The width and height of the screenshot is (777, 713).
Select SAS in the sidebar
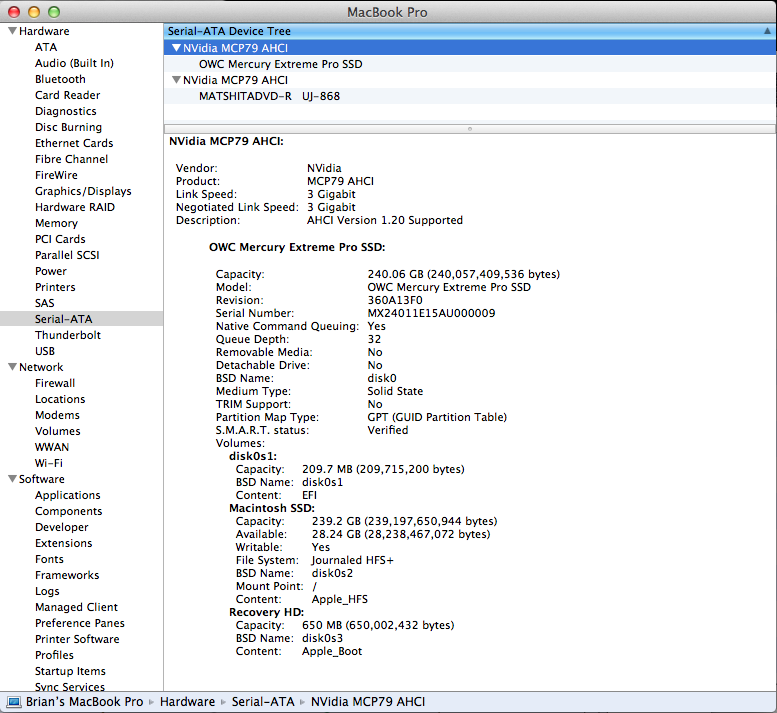click(x=45, y=303)
